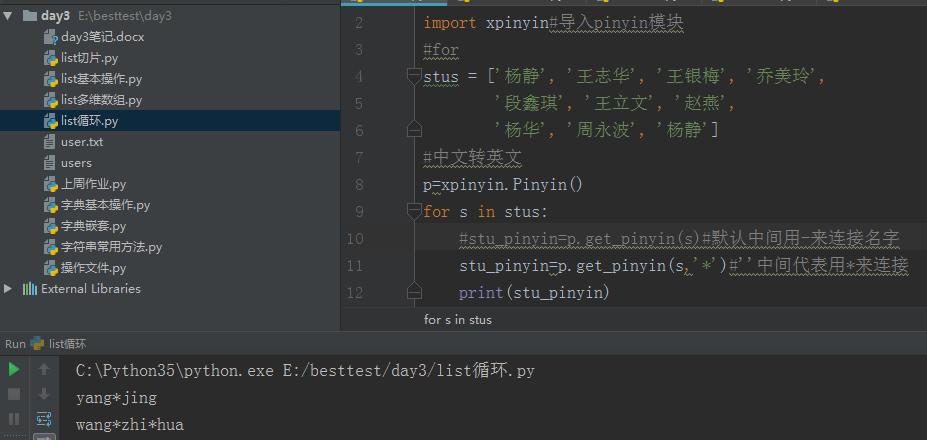This screenshot has width=927, height=440.
Task: Open 字符串常用方法.py in project tree
Action: point(111,247)
